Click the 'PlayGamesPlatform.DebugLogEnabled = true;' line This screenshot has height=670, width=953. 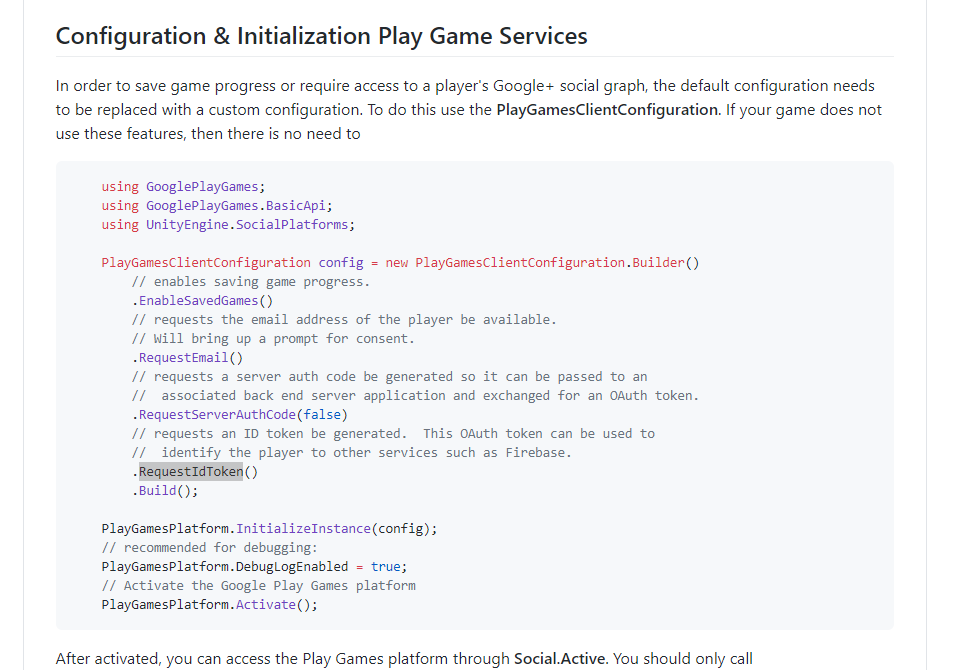(x=254, y=567)
